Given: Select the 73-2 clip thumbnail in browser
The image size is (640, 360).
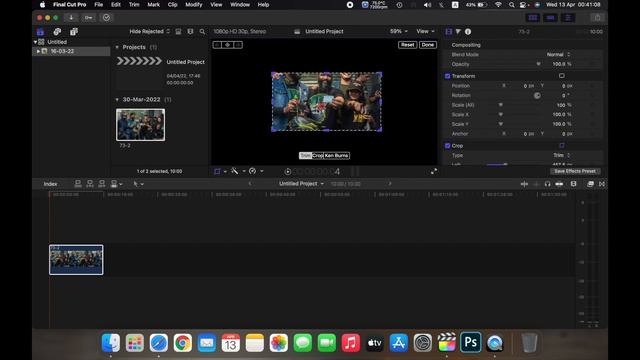Looking at the screenshot, I should coord(140,124).
